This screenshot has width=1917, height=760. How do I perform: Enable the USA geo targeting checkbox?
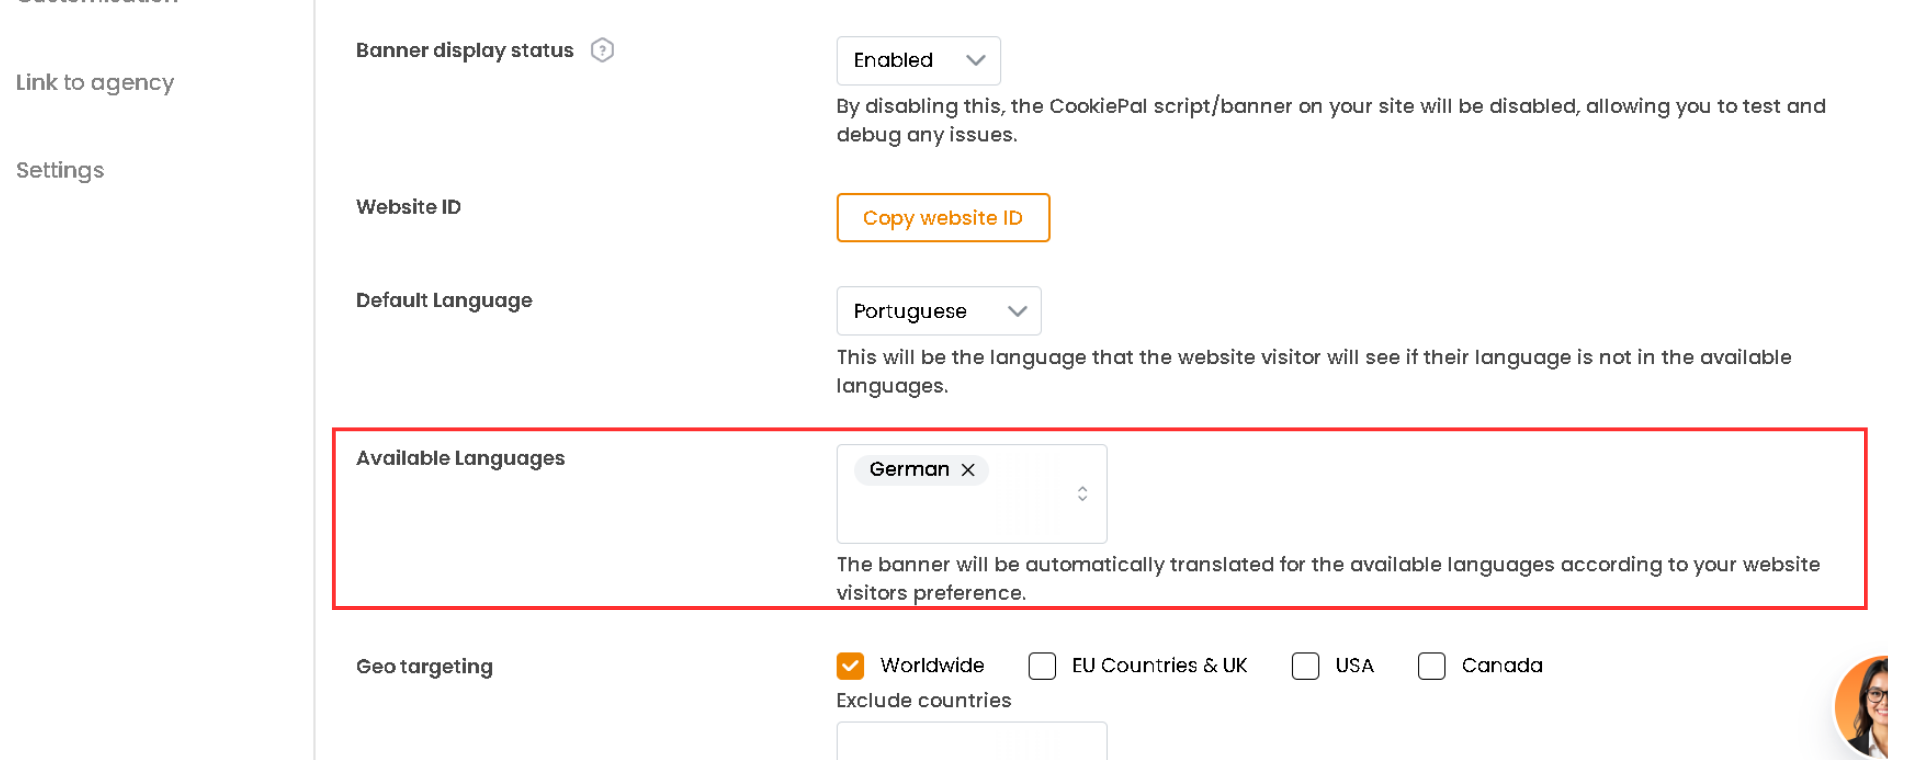click(1305, 666)
